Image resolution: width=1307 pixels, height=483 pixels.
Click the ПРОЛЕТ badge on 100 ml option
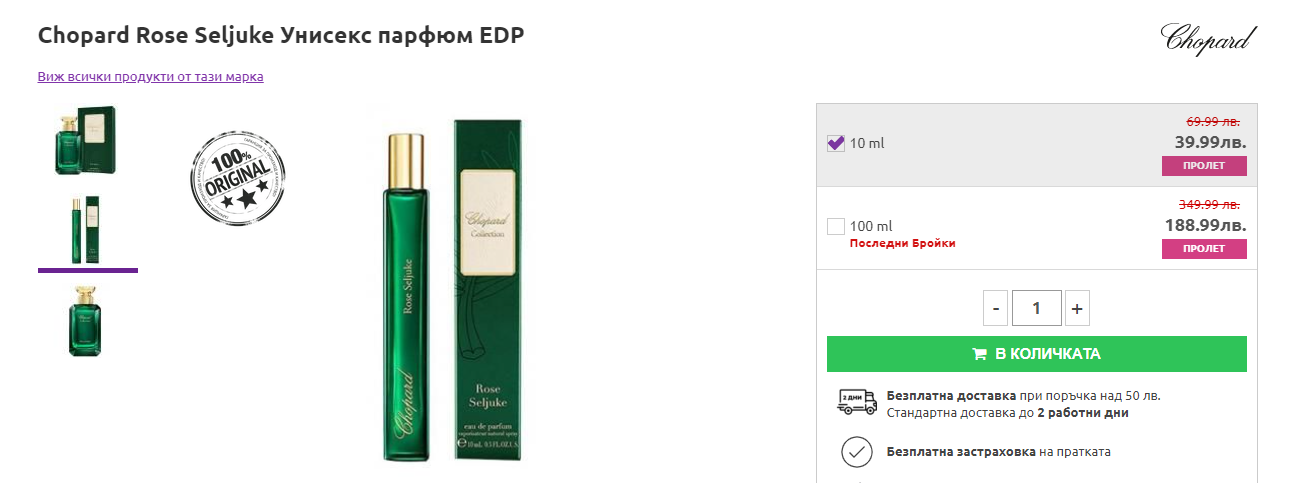click(x=1204, y=249)
